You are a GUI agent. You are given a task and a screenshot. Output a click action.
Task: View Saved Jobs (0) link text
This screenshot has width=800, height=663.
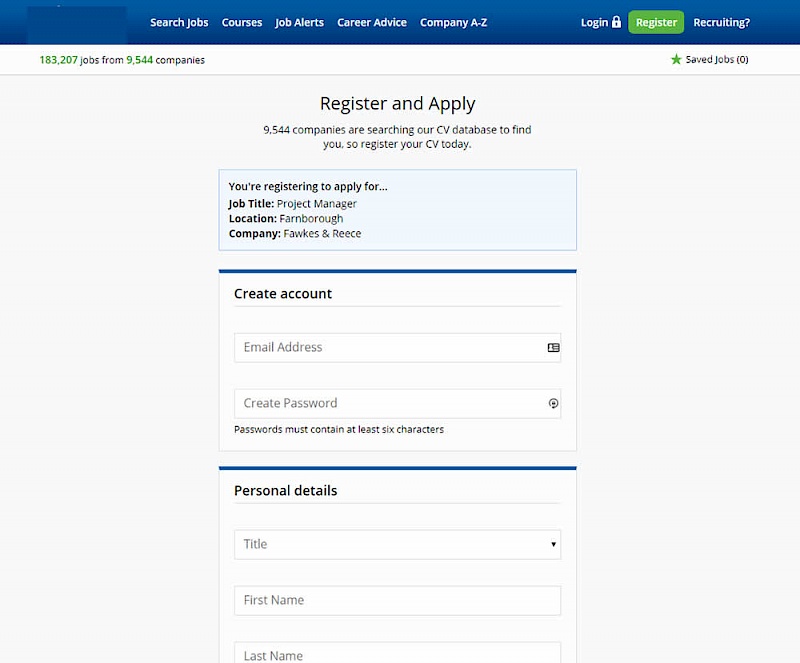(x=716, y=60)
